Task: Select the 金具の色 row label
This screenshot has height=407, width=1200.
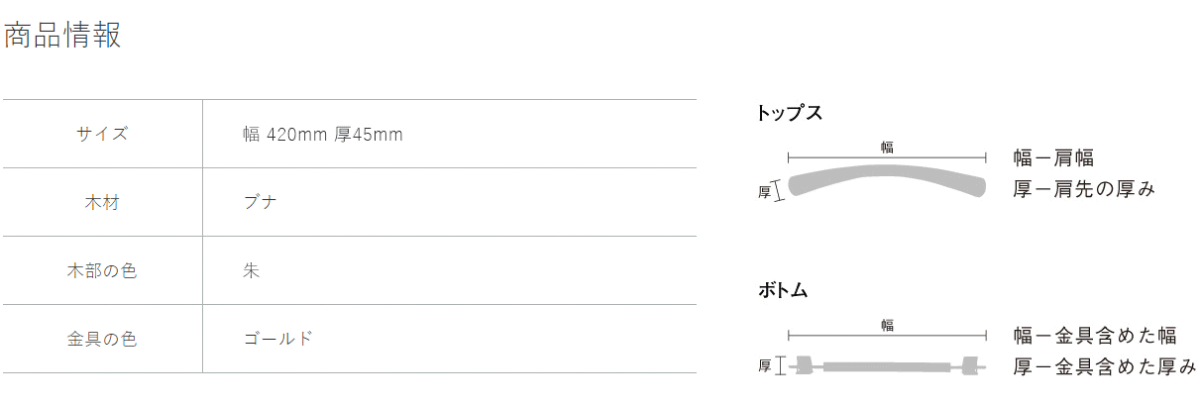Action: pyautogui.click(x=102, y=339)
